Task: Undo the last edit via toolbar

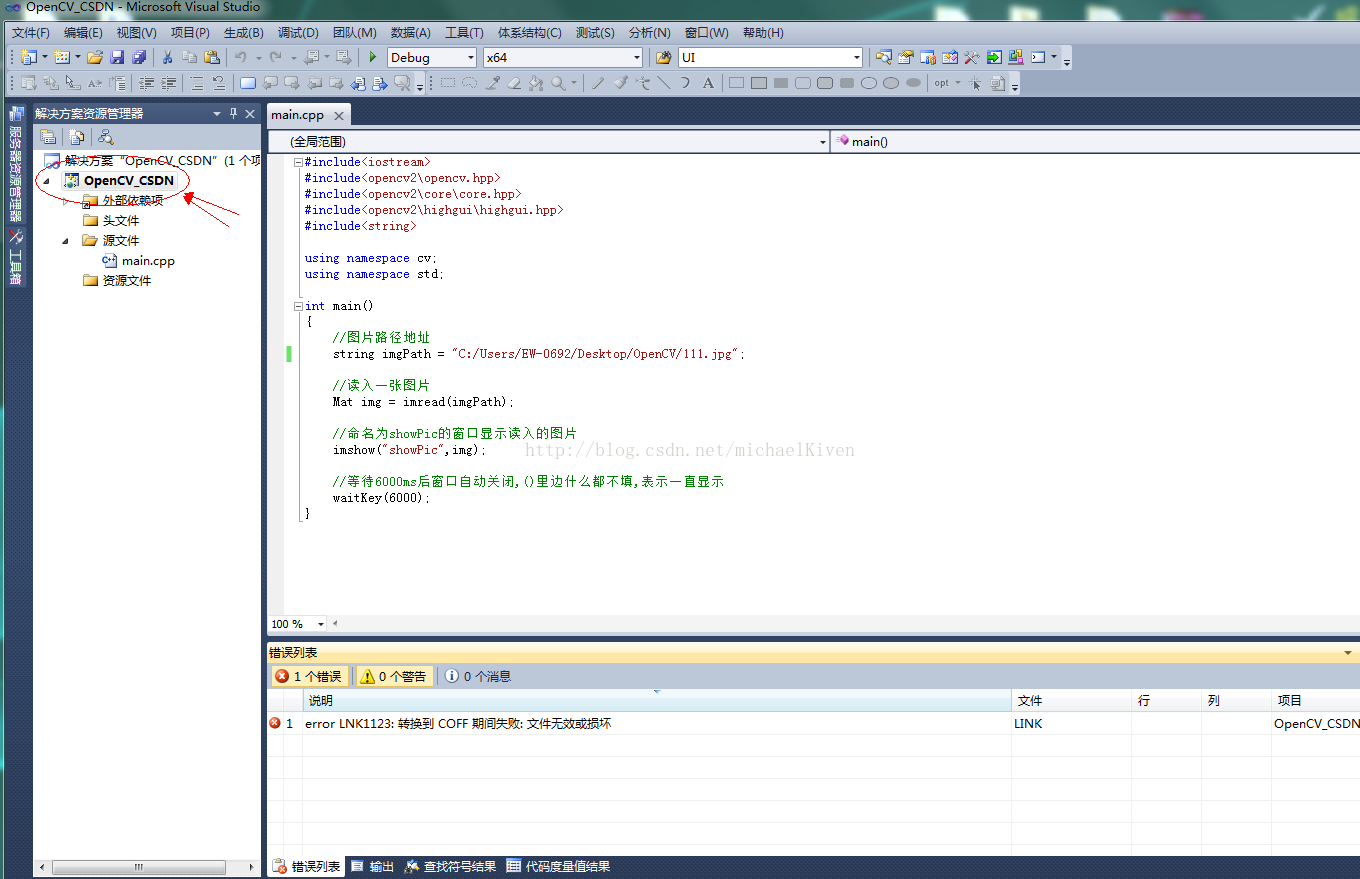Action: click(241, 57)
